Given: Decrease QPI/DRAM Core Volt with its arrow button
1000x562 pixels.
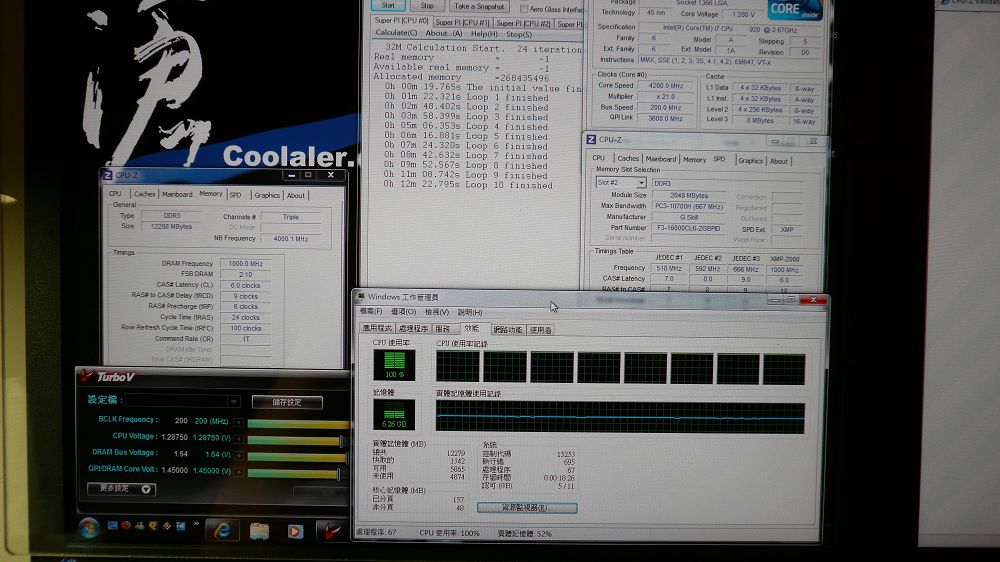Looking at the screenshot, I should 239,472.
